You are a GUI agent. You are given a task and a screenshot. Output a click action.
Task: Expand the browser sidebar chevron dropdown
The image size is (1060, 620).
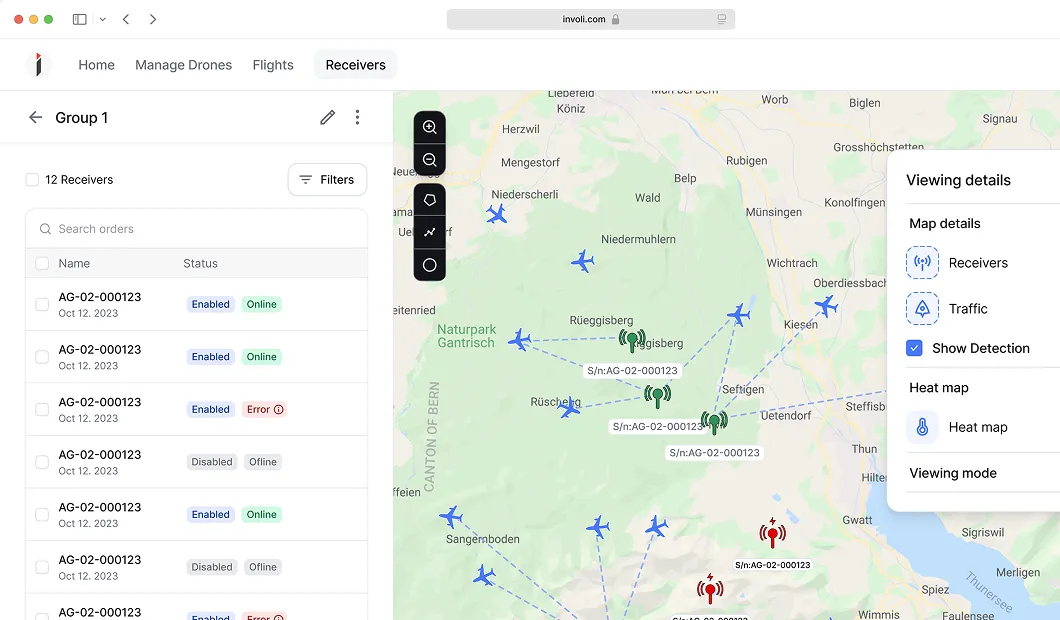coord(103,19)
